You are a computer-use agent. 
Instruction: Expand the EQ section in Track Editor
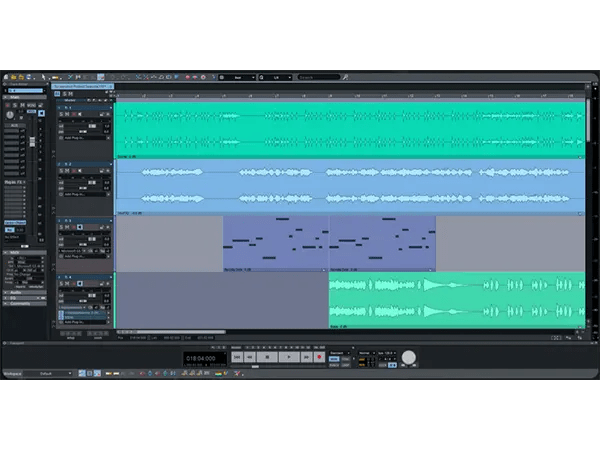pyautogui.click(x=6, y=298)
